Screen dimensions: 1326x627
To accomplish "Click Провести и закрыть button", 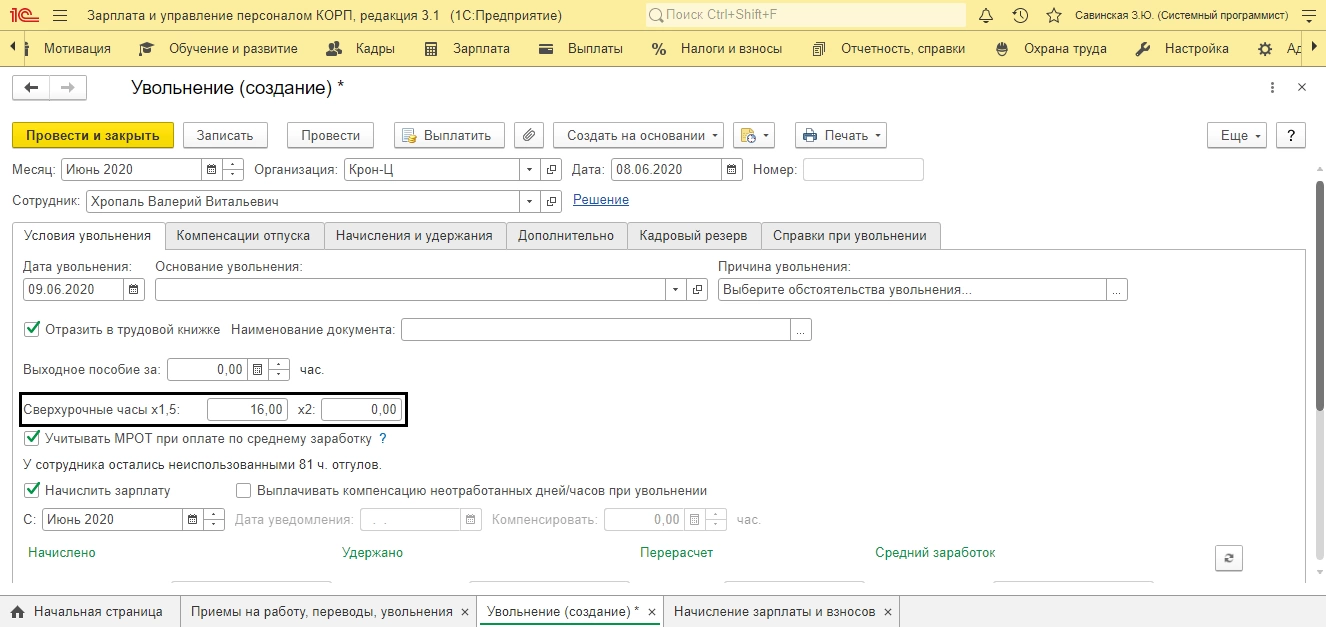I will point(93,135).
